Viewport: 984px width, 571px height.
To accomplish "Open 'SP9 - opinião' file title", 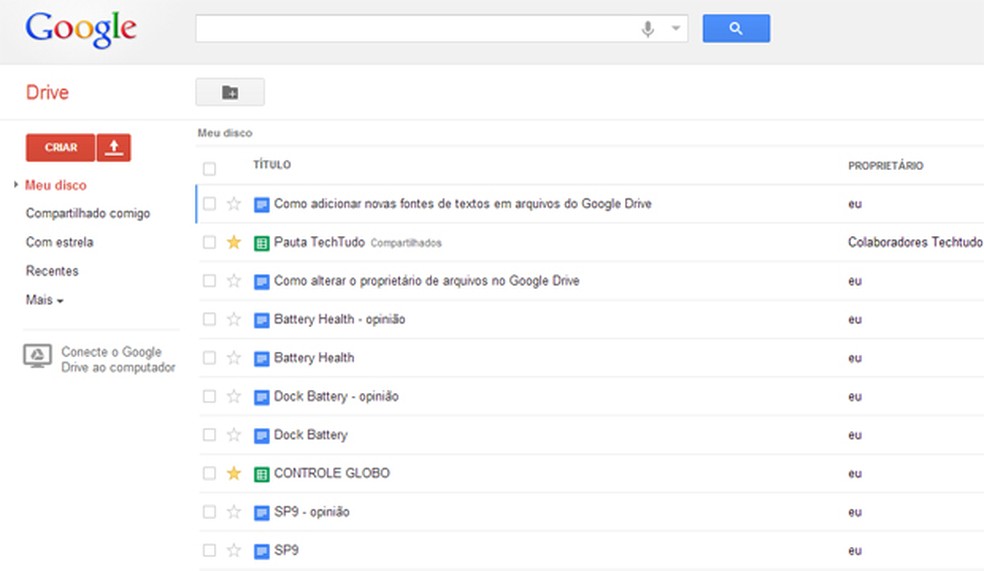I will coord(311,512).
